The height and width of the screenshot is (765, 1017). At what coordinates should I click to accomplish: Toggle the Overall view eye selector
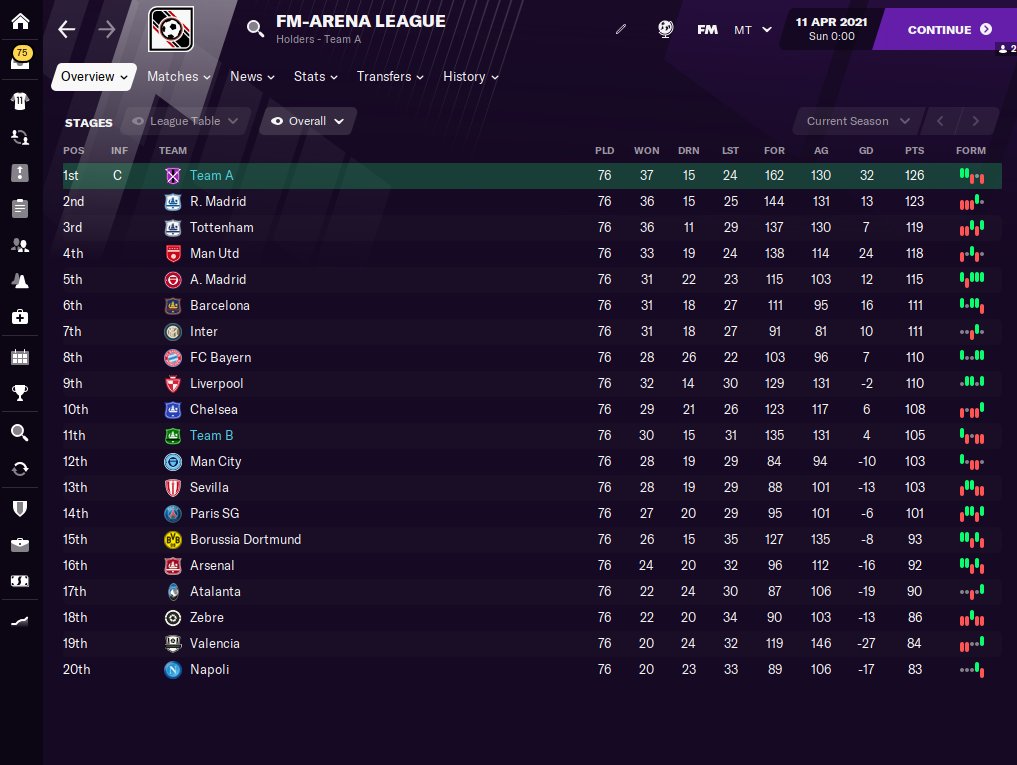[307, 121]
